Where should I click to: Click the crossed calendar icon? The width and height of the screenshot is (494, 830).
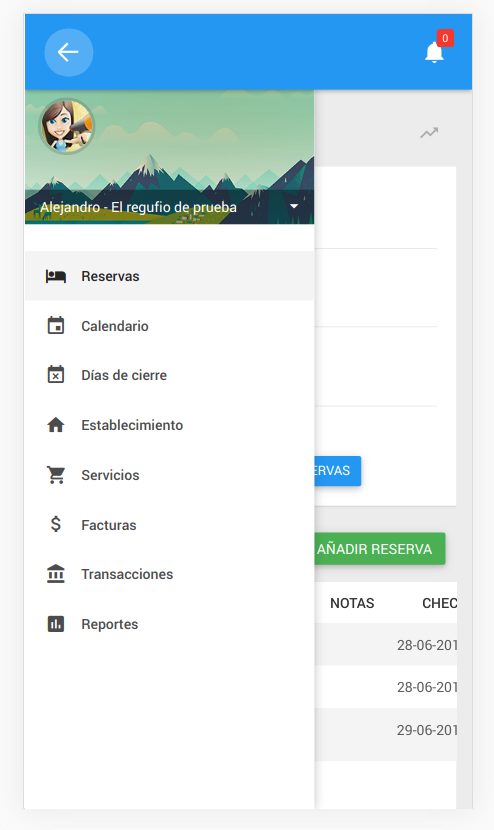(x=56, y=375)
